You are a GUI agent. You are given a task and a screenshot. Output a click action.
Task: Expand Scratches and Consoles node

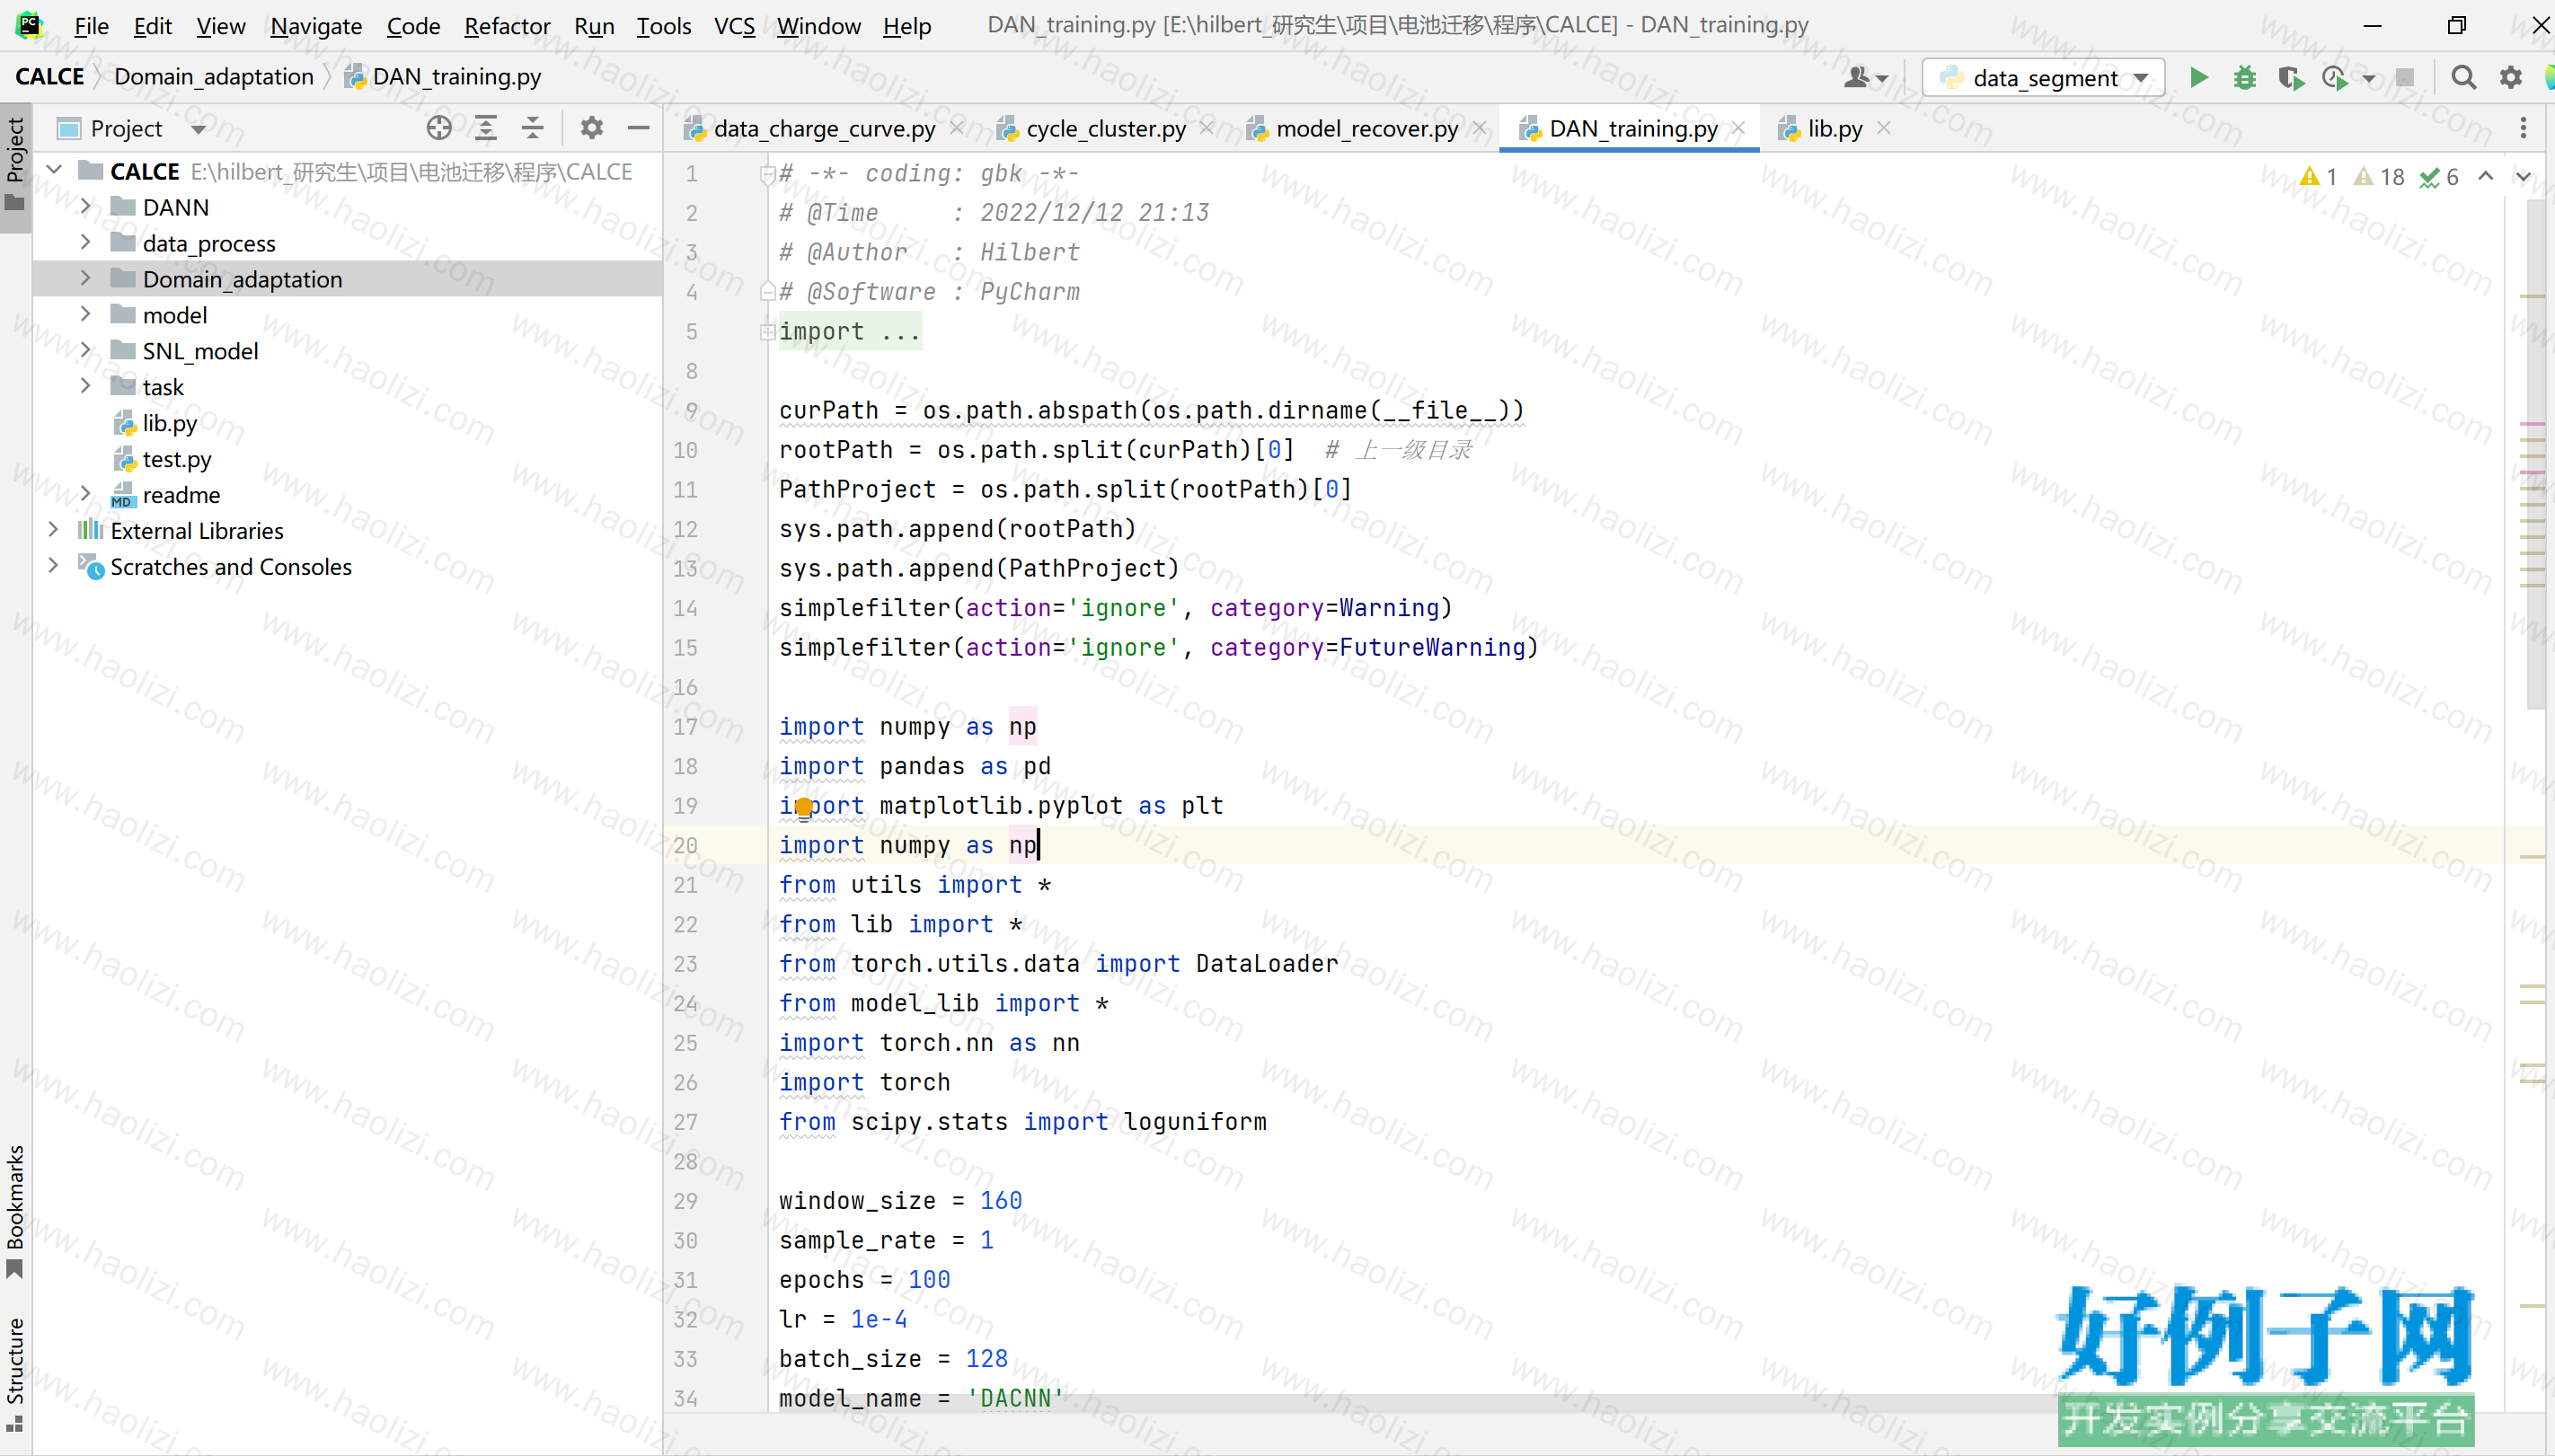pyautogui.click(x=54, y=566)
